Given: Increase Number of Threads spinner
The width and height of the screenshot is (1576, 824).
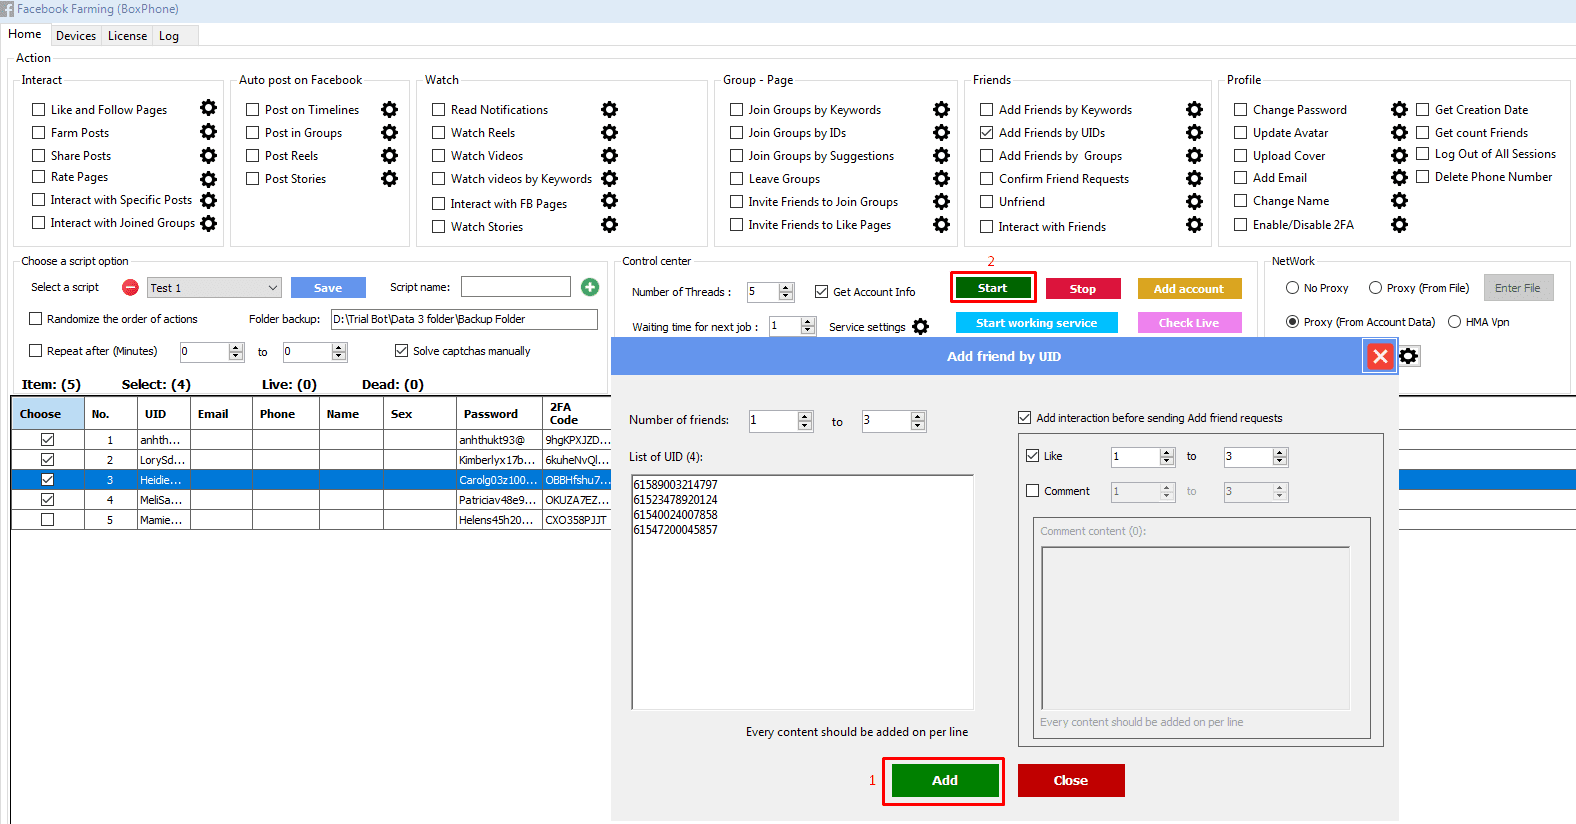Looking at the screenshot, I should click(786, 288).
